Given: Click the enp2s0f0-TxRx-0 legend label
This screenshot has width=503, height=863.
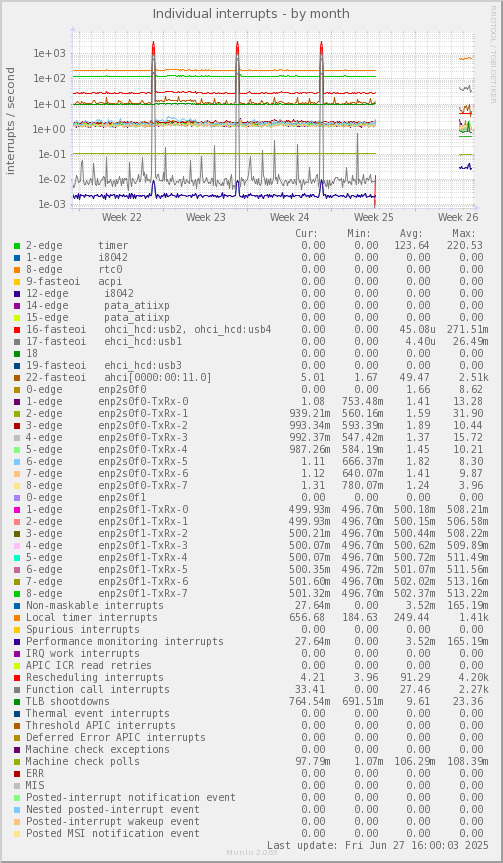Looking at the screenshot, I should click(143, 401).
